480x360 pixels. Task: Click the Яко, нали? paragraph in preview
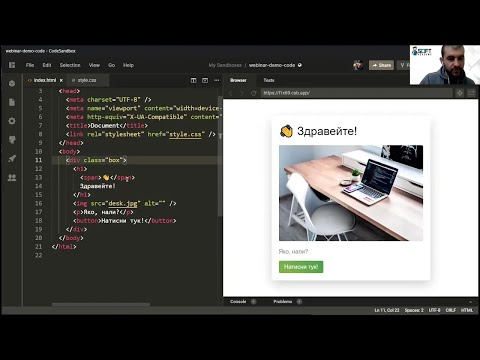click(x=293, y=251)
